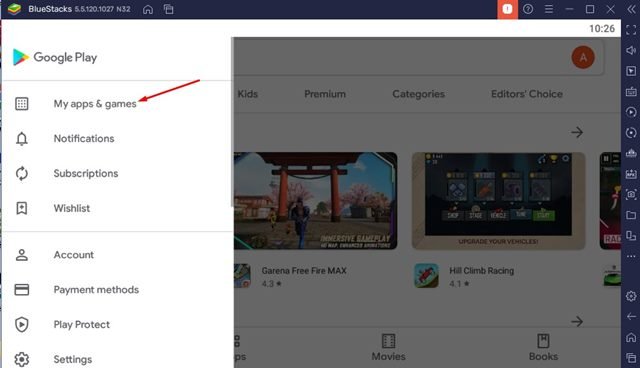The image size is (640, 368).
Task: Open the media folder icon in the sidebar
Action: coord(631,215)
